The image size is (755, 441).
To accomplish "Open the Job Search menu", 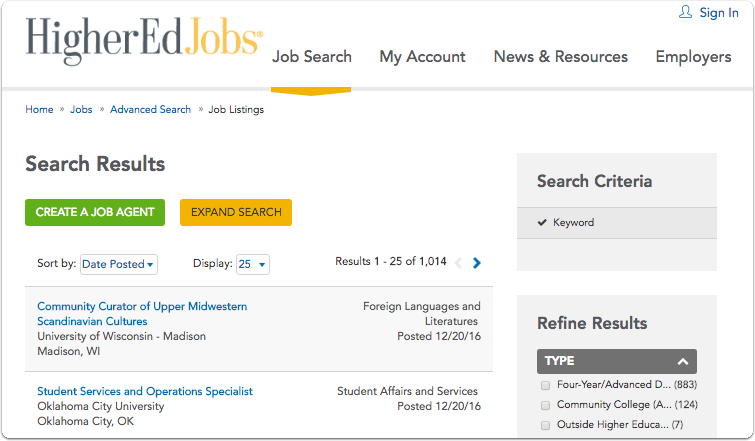I will point(312,57).
